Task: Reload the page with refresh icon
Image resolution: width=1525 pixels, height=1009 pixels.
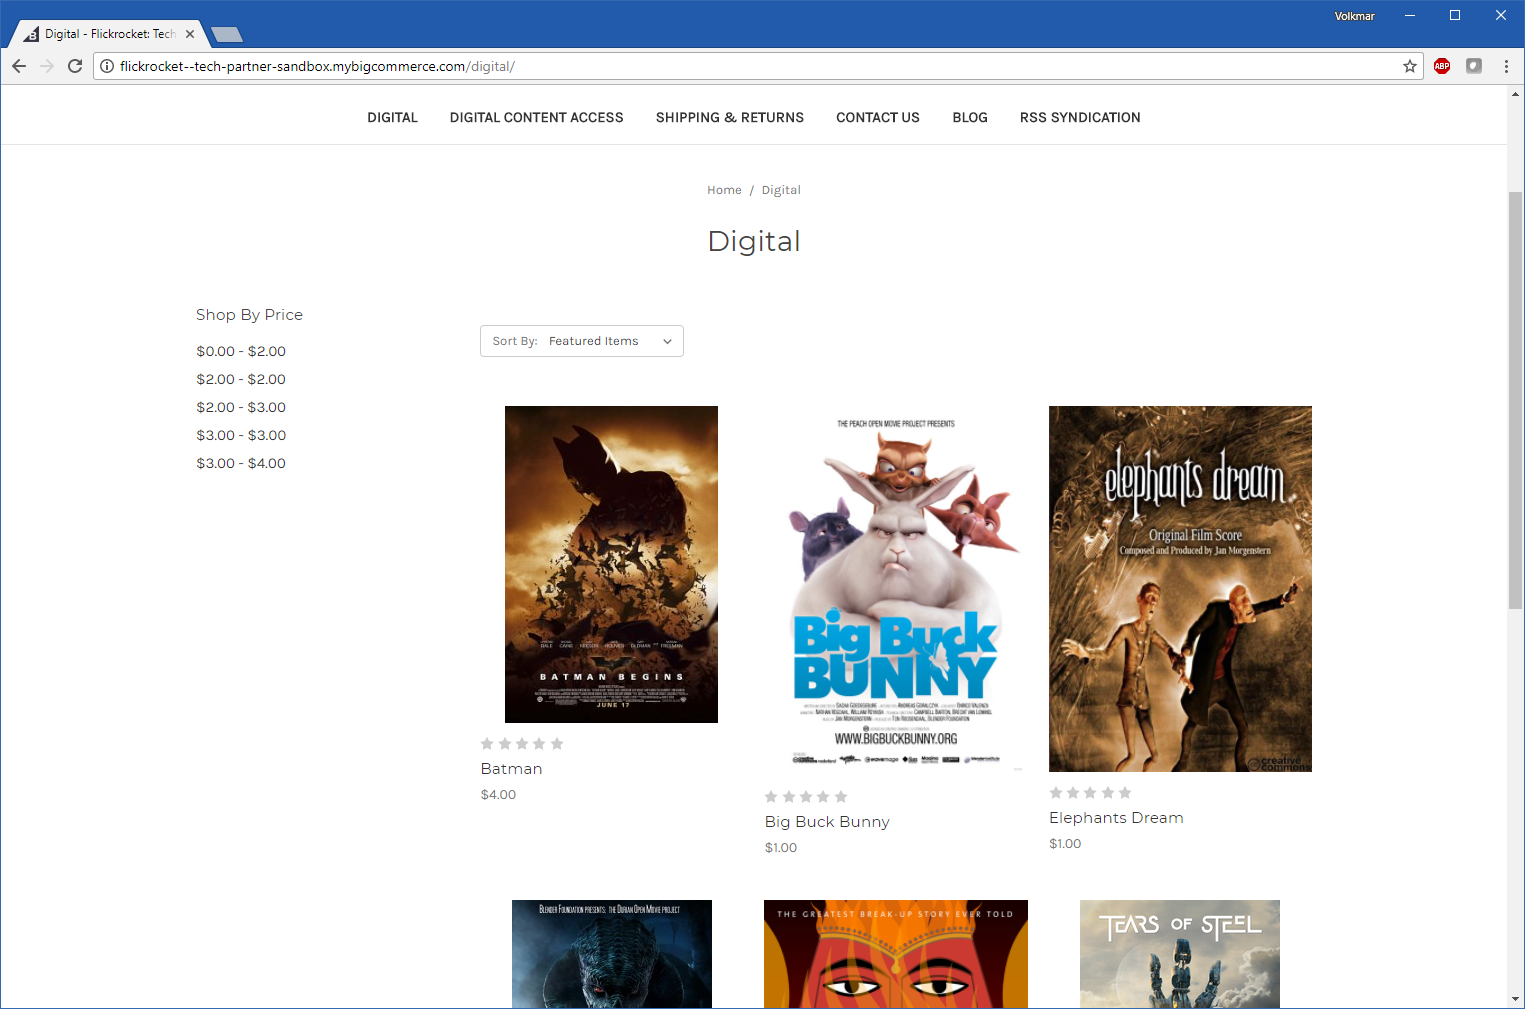Action: pyautogui.click(x=75, y=66)
